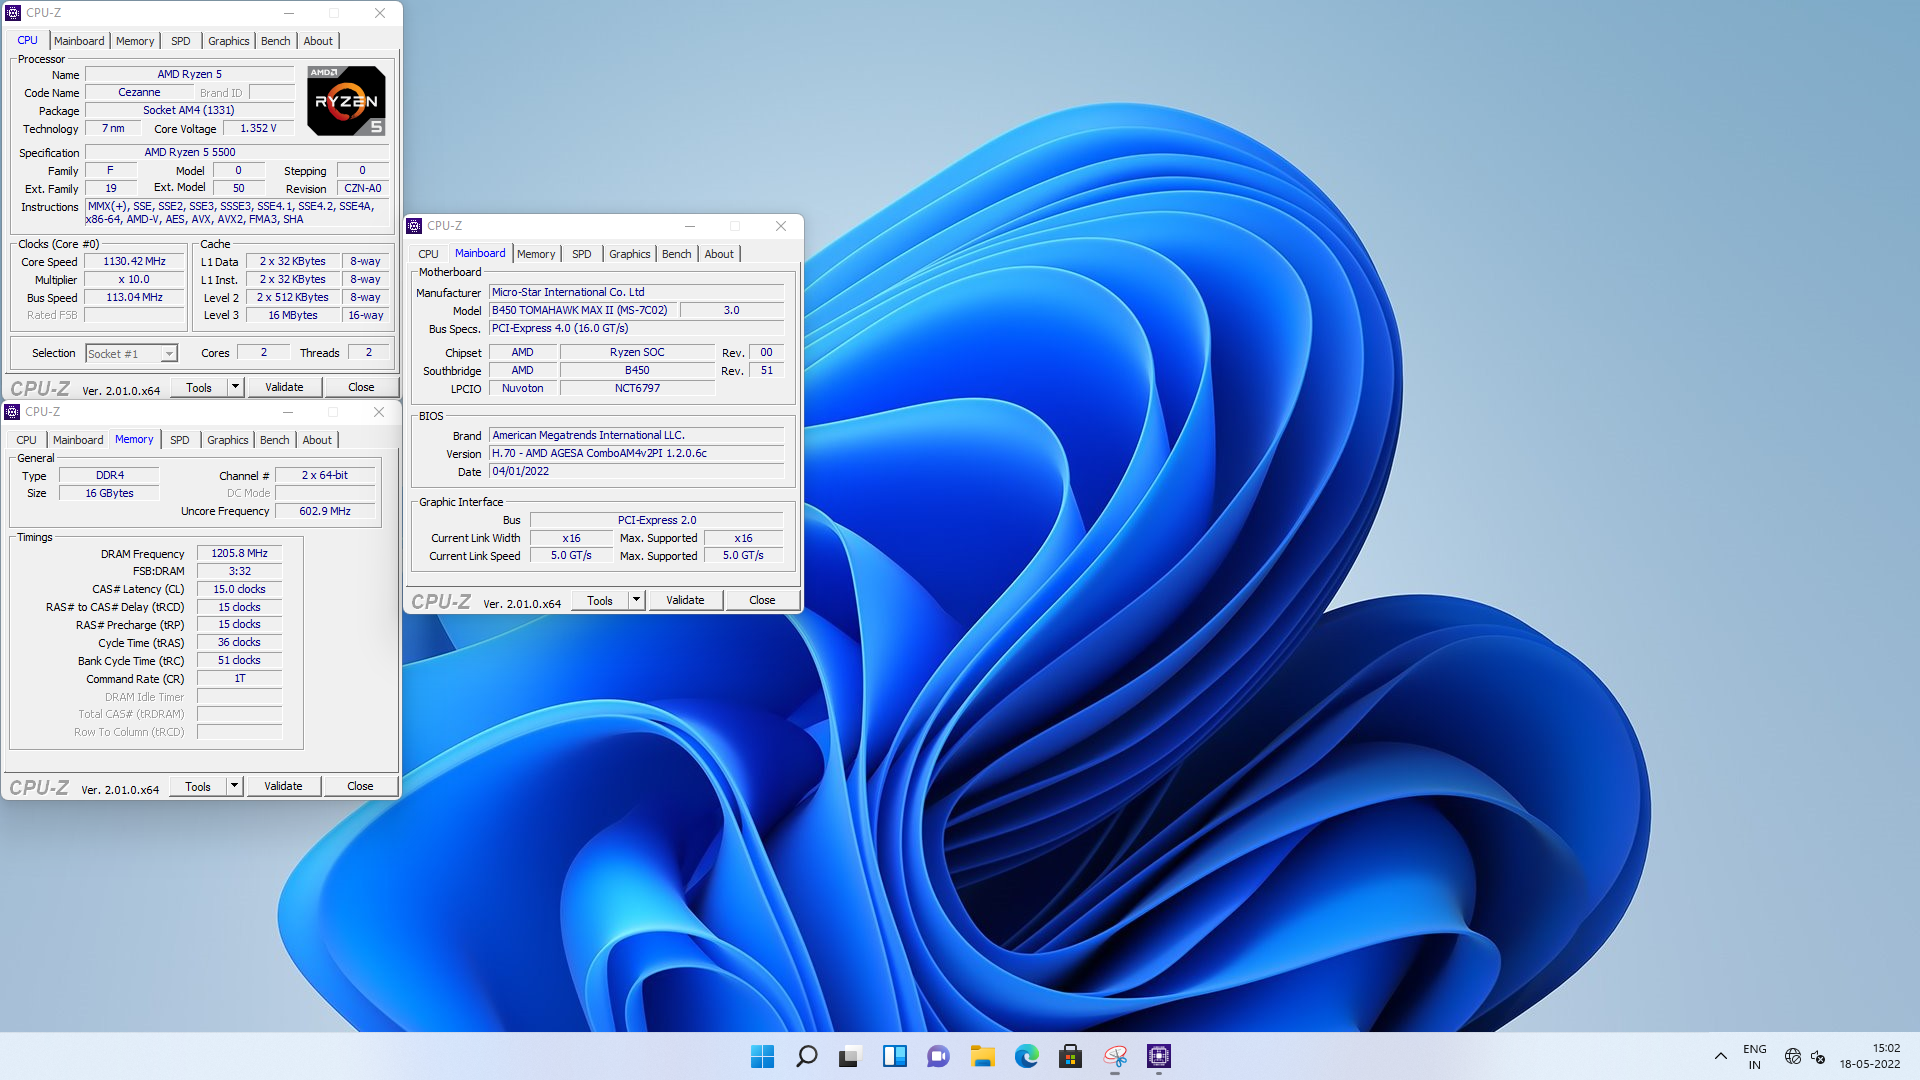Click the '1130.42 MHz' core speed value
This screenshot has height=1080, width=1920.
(135, 262)
